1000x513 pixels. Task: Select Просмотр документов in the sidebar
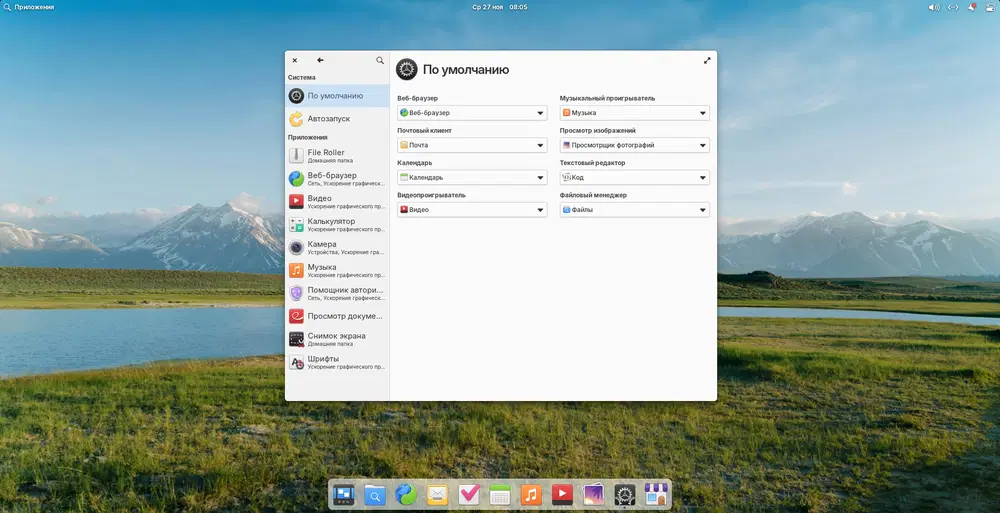[x=337, y=316]
